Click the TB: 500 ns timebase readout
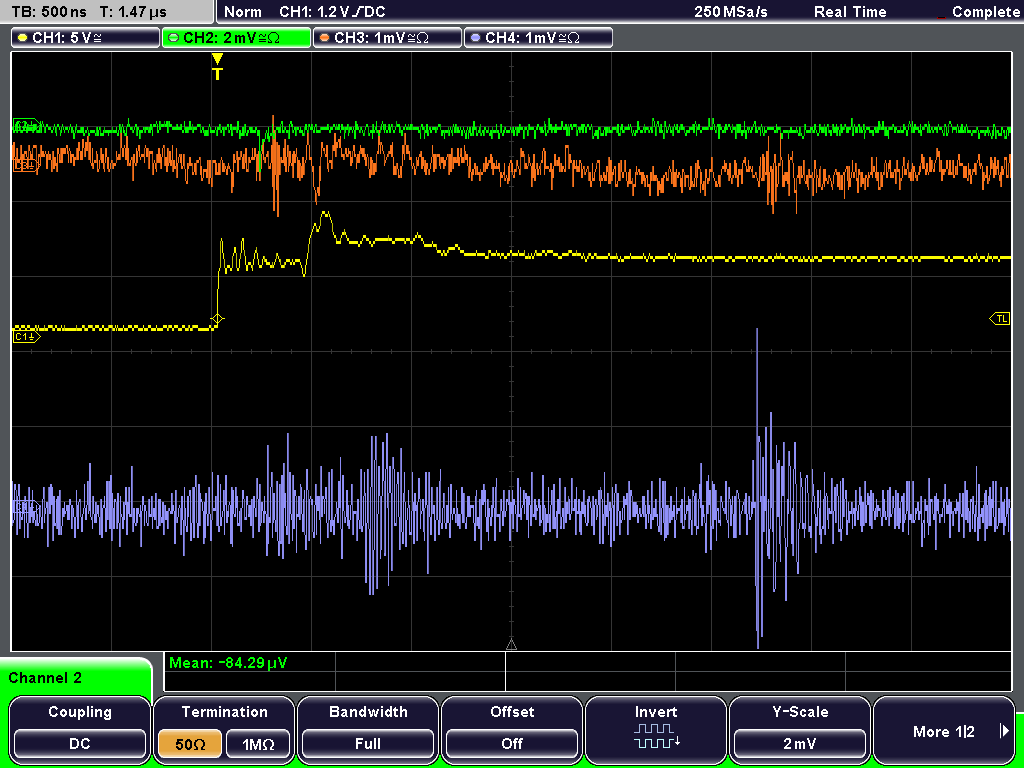The image size is (1024, 768). 50,12
